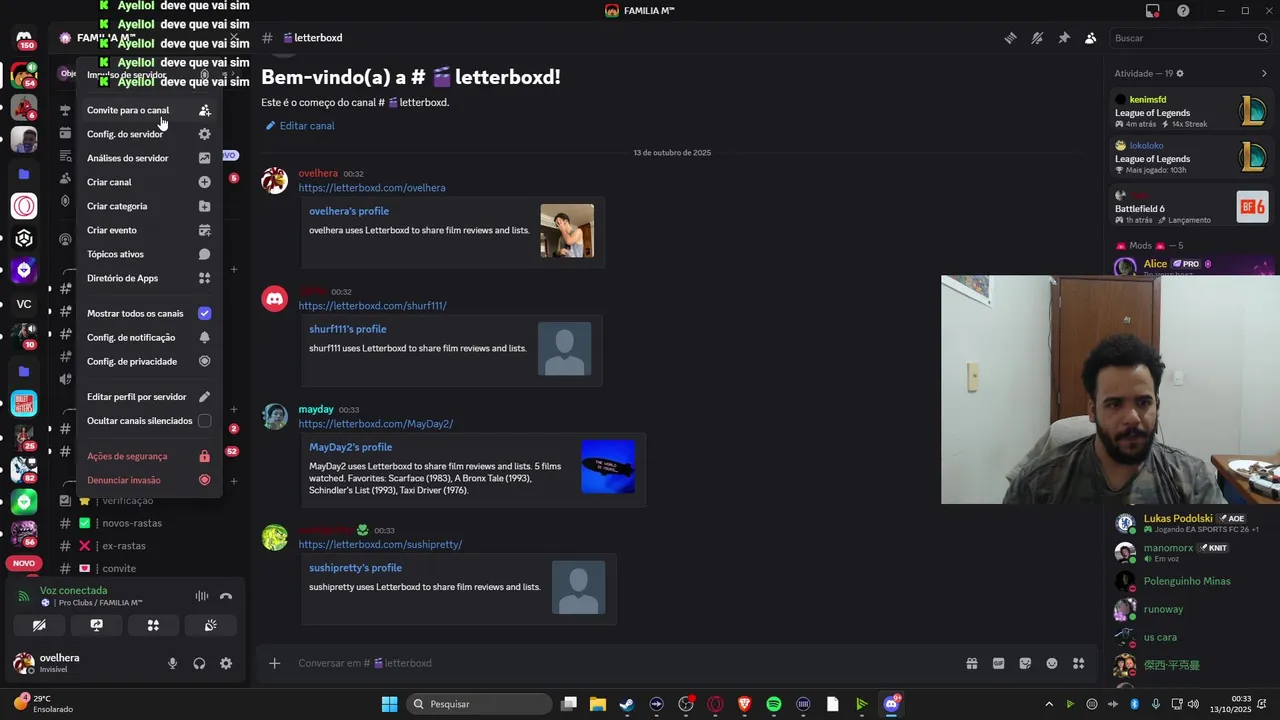Open apps launcher in message bar

pyautogui.click(x=1078, y=663)
